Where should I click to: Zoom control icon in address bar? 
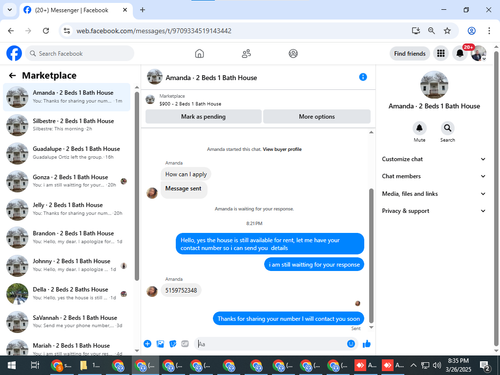coord(431,31)
